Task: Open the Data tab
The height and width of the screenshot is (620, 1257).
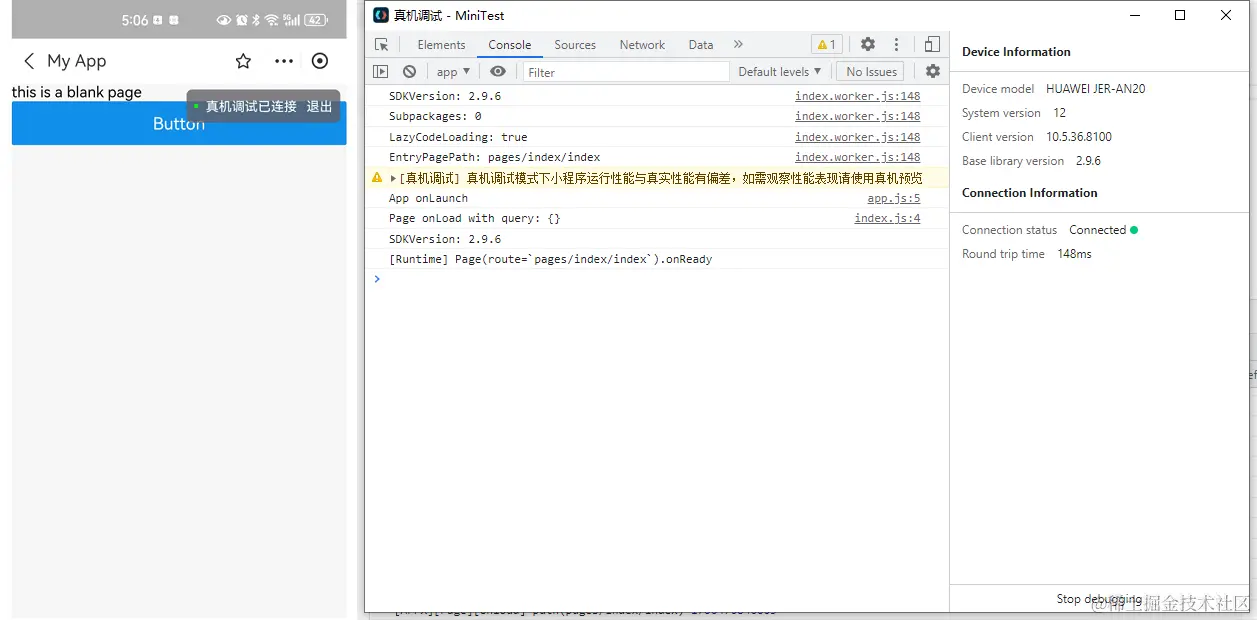Action: point(701,45)
